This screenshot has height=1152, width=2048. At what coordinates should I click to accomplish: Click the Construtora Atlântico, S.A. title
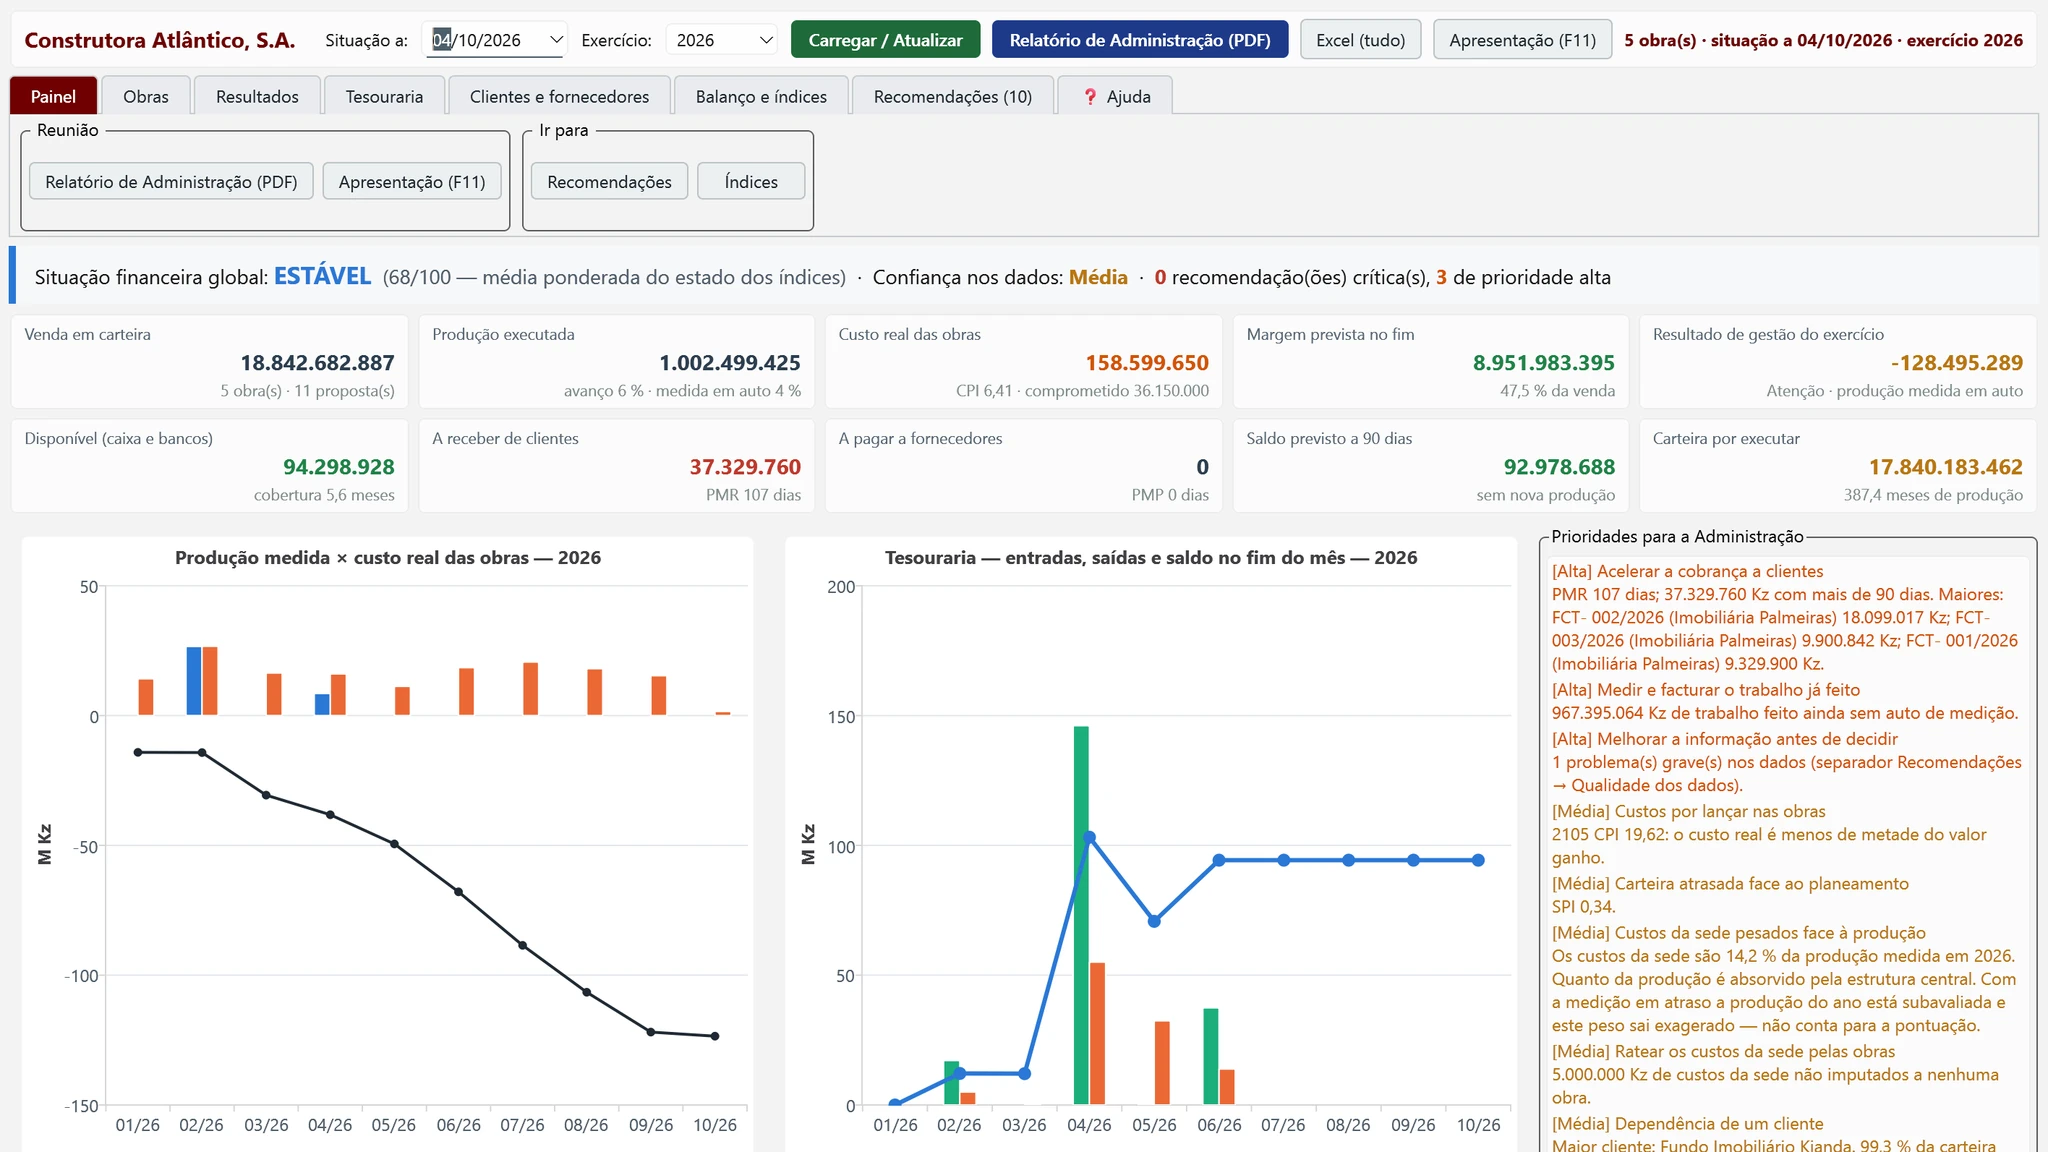(160, 40)
